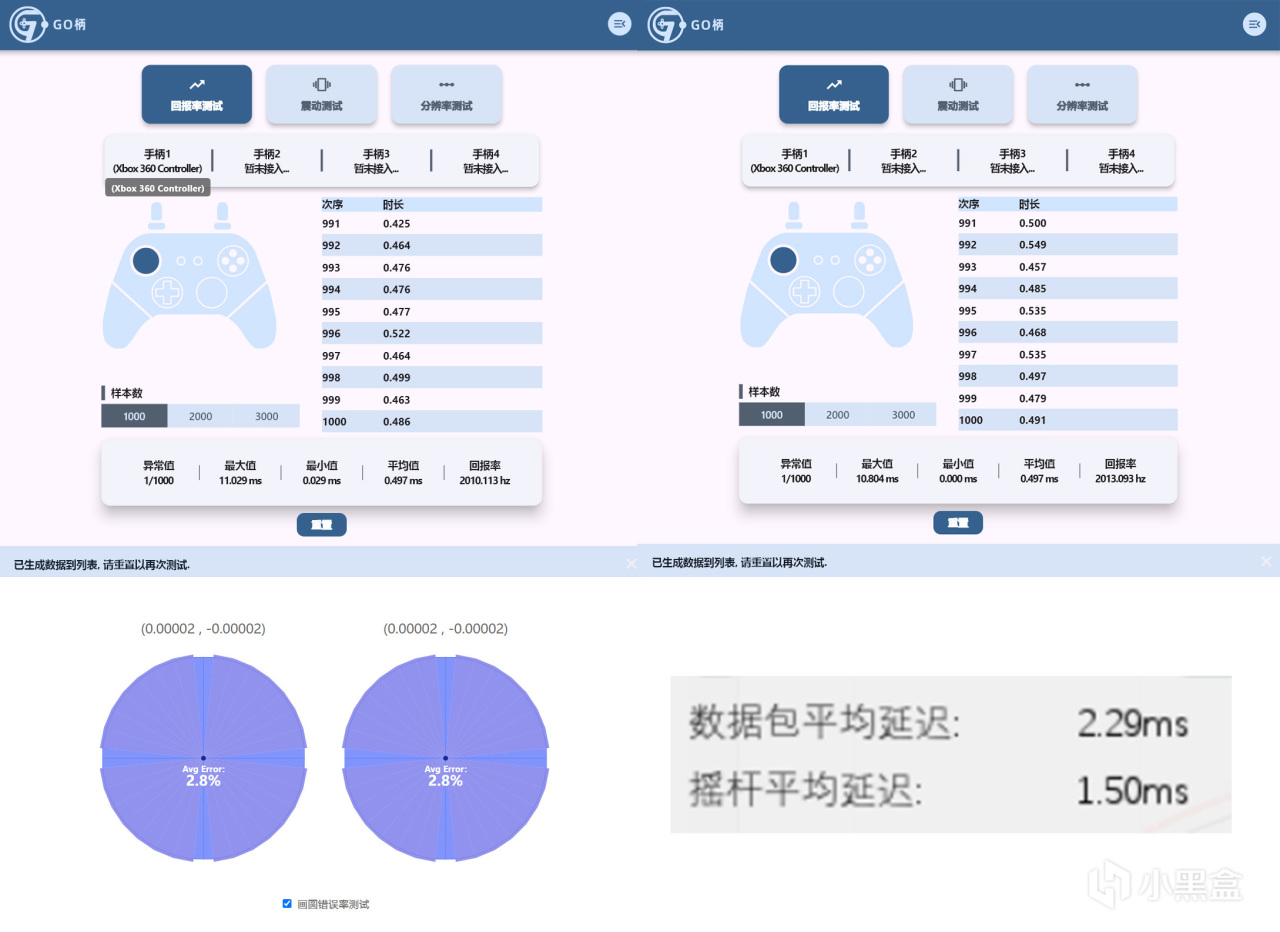1280x932 pixels.
Task: Select 手柄2 controller slot in left panel
Action: 267,161
